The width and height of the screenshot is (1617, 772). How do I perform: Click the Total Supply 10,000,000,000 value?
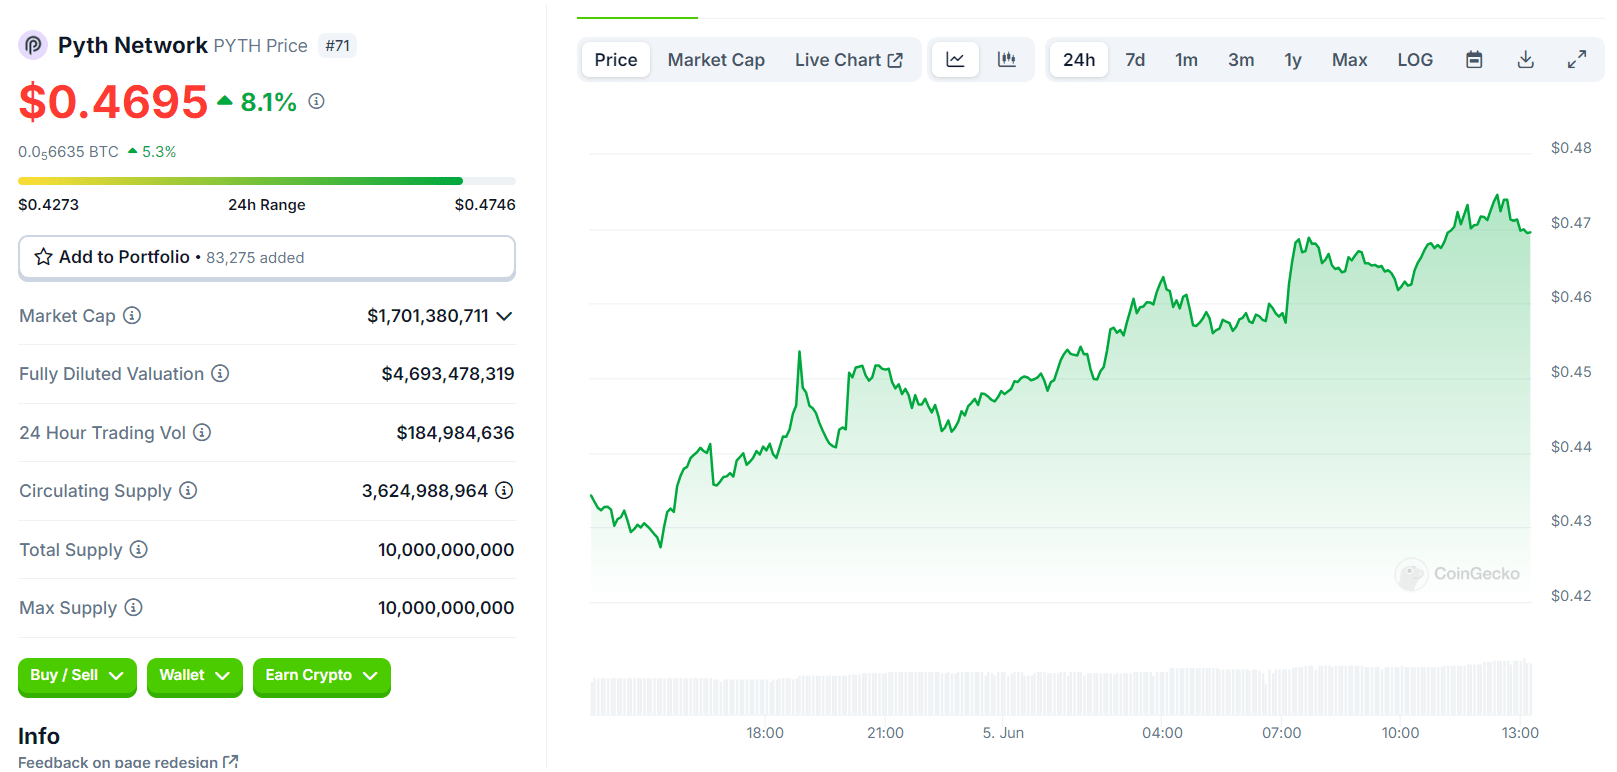446,550
